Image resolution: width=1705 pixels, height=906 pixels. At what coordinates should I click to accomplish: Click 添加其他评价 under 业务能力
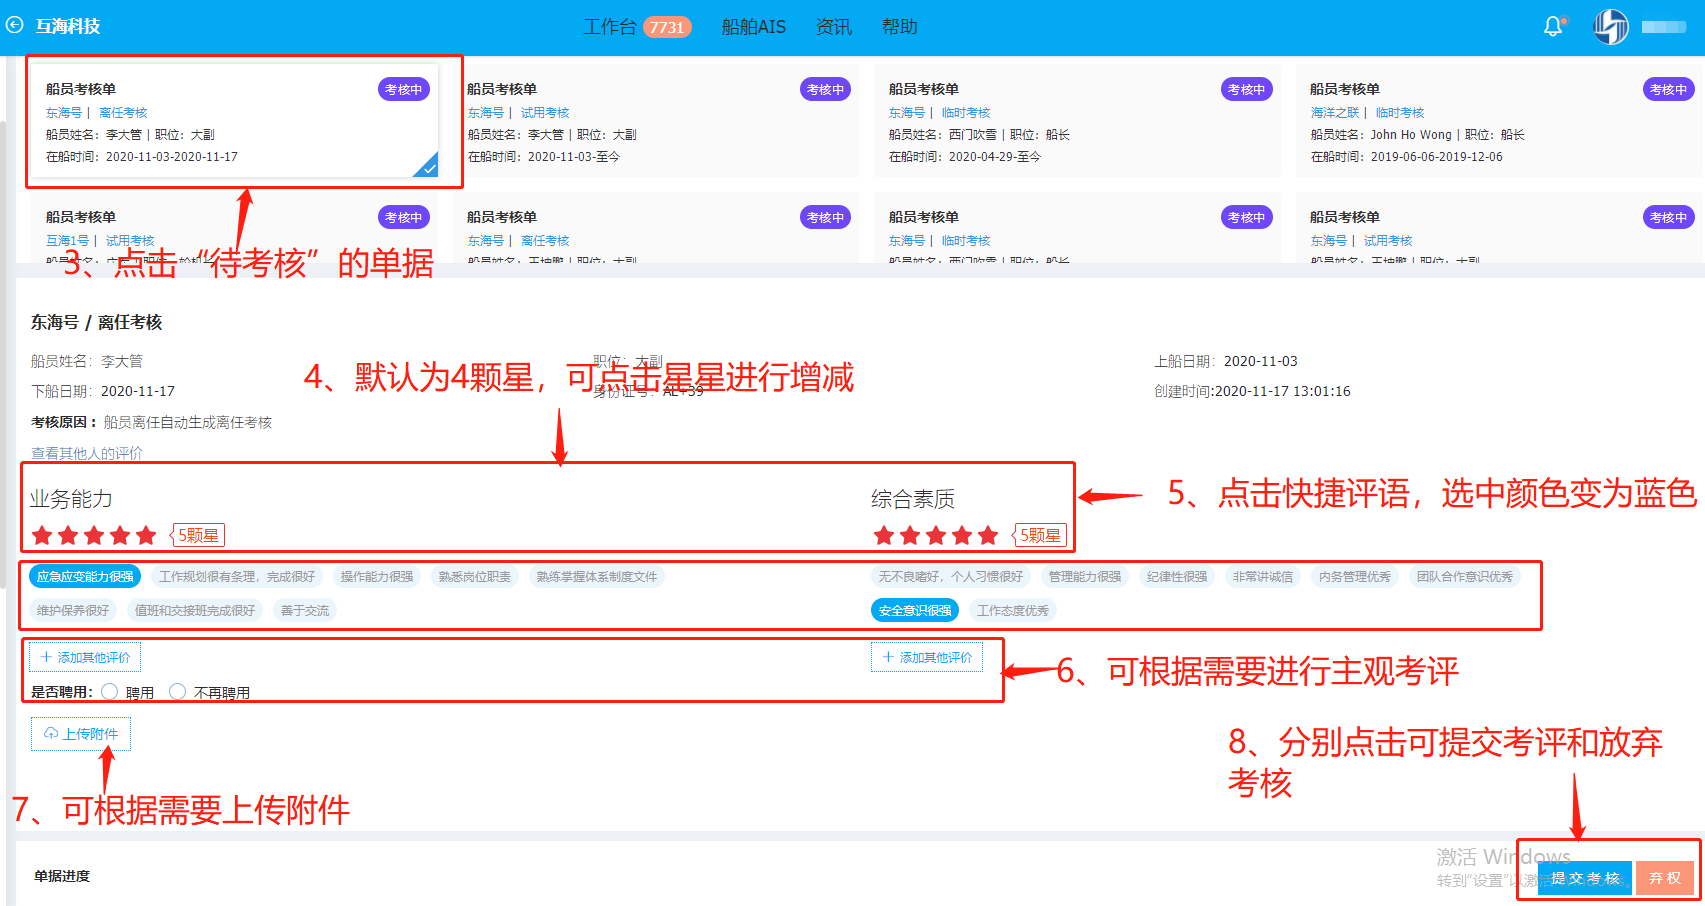pyautogui.click(x=85, y=657)
